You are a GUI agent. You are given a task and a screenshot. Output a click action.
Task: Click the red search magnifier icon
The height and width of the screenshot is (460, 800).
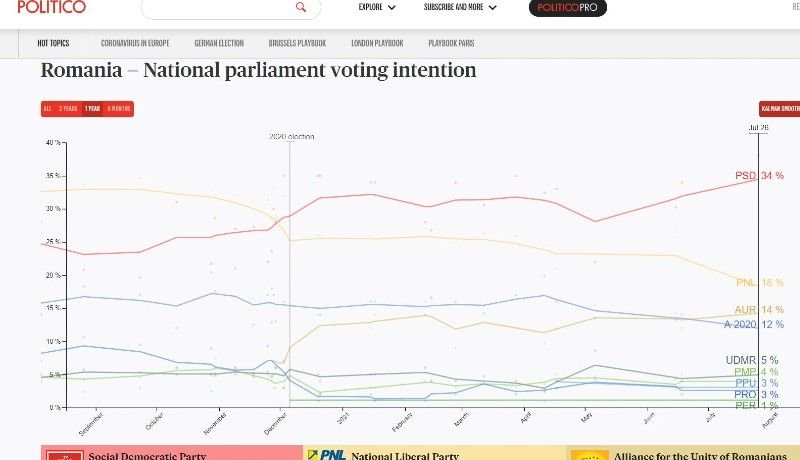pyautogui.click(x=301, y=7)
